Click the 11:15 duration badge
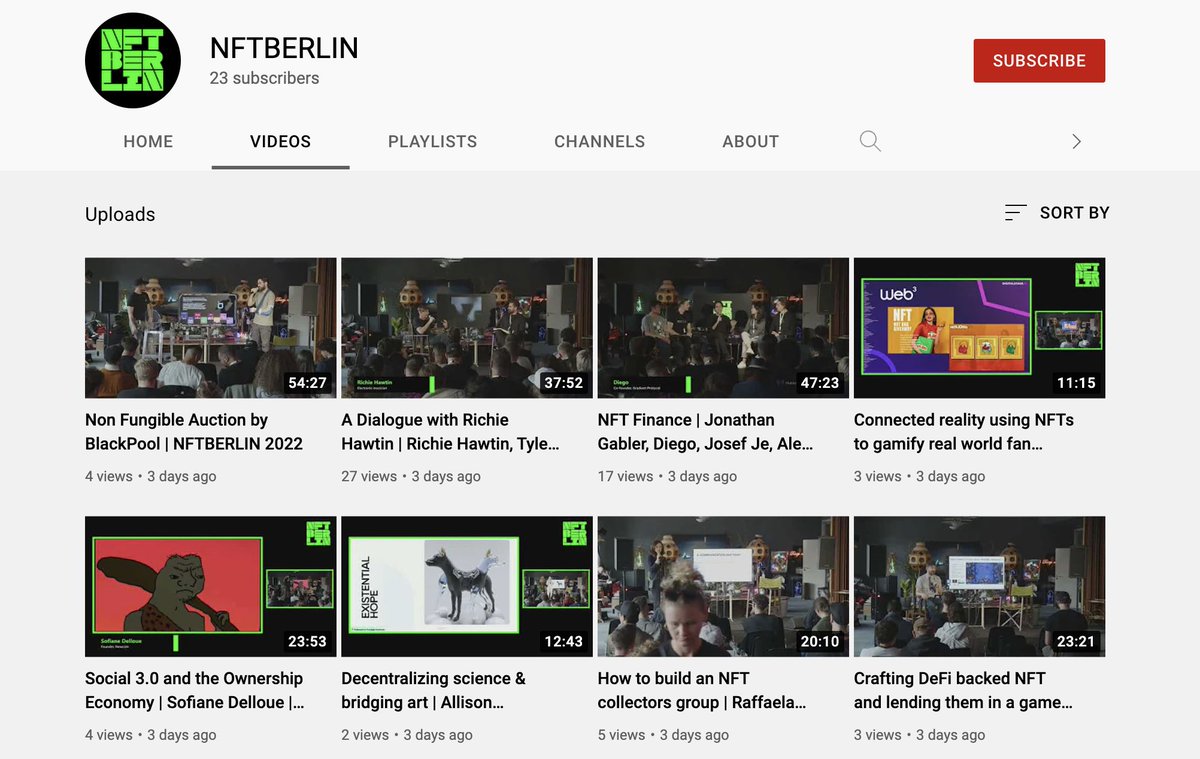This screenshot has width=1200, height=759. click(x=1076, y=383)
